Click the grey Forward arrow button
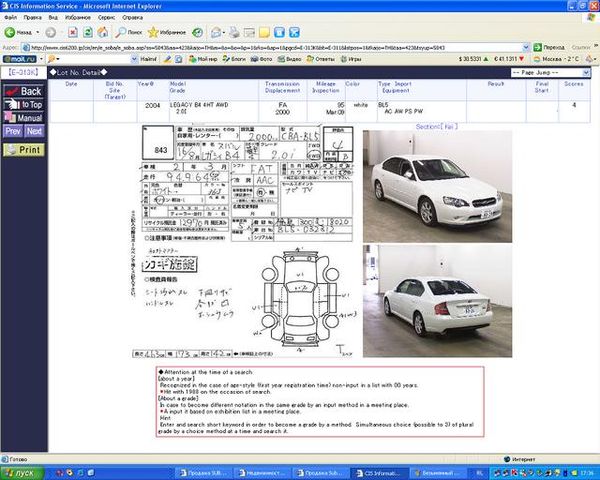The height and width of the screenshot is (480, 600). click(51, 33)
